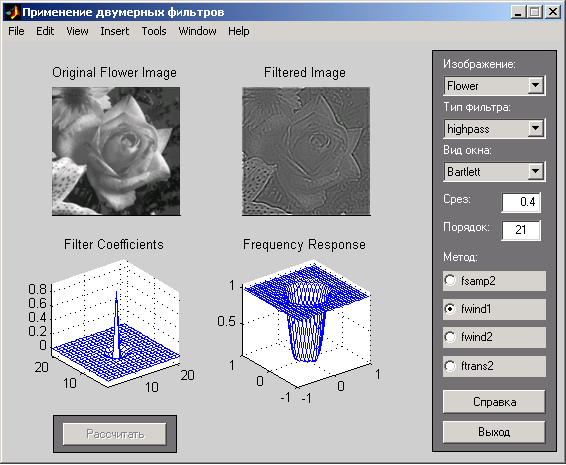Click the Рассчитать button

pos(115,434)
